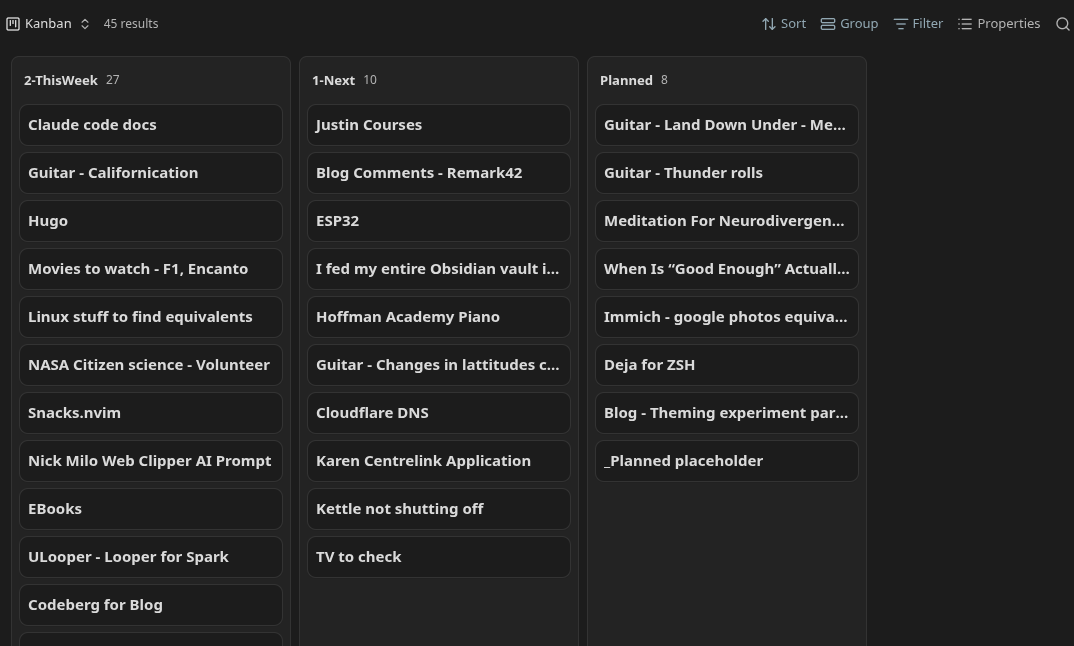Image resolution: width=1074 pixels, height=646 pixels.
Task: Open Karen Centrelink Application card
Action: [x=438, y=460]
